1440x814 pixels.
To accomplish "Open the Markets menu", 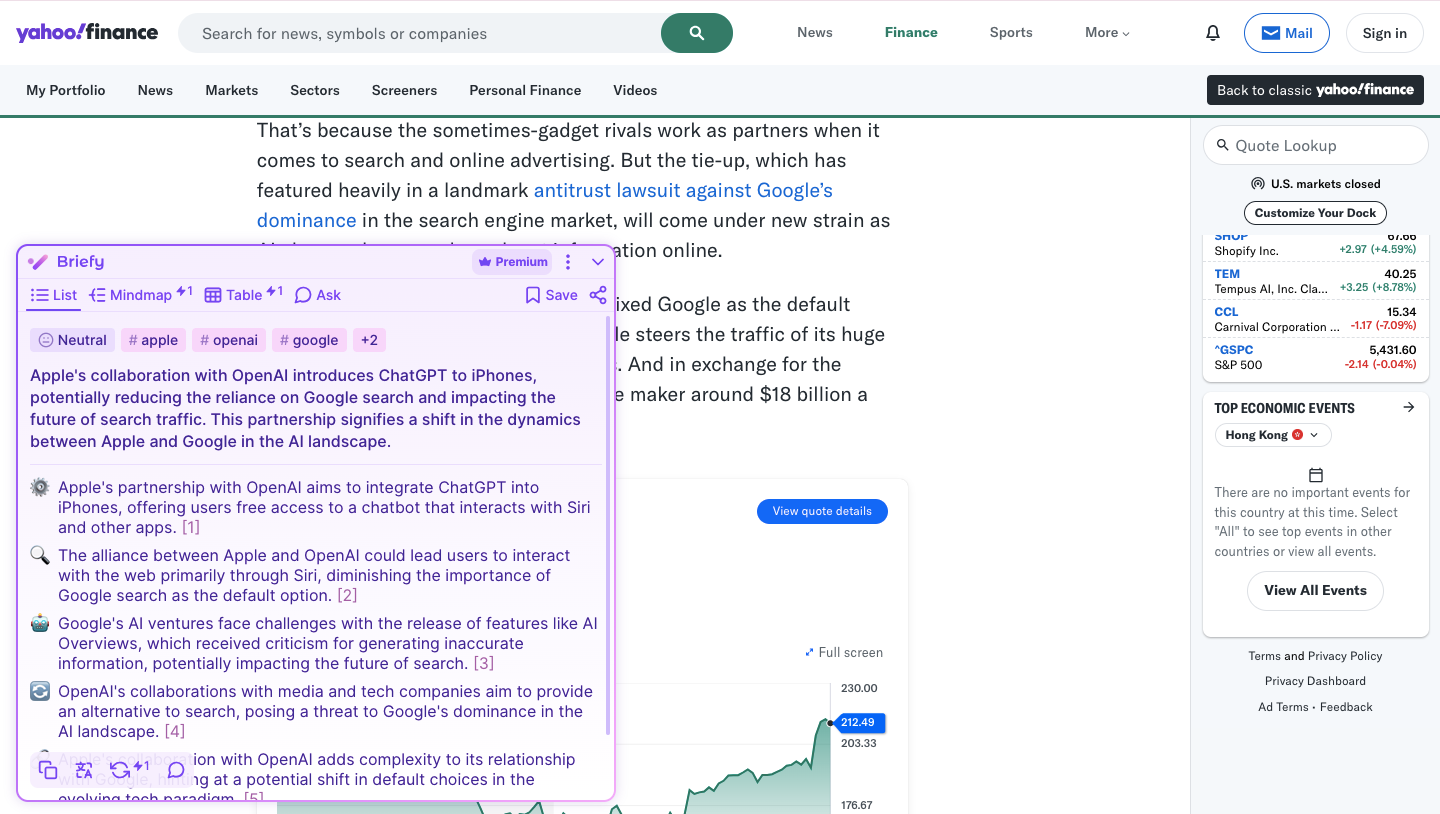I will pyautogui.click(x=232, y=90).
